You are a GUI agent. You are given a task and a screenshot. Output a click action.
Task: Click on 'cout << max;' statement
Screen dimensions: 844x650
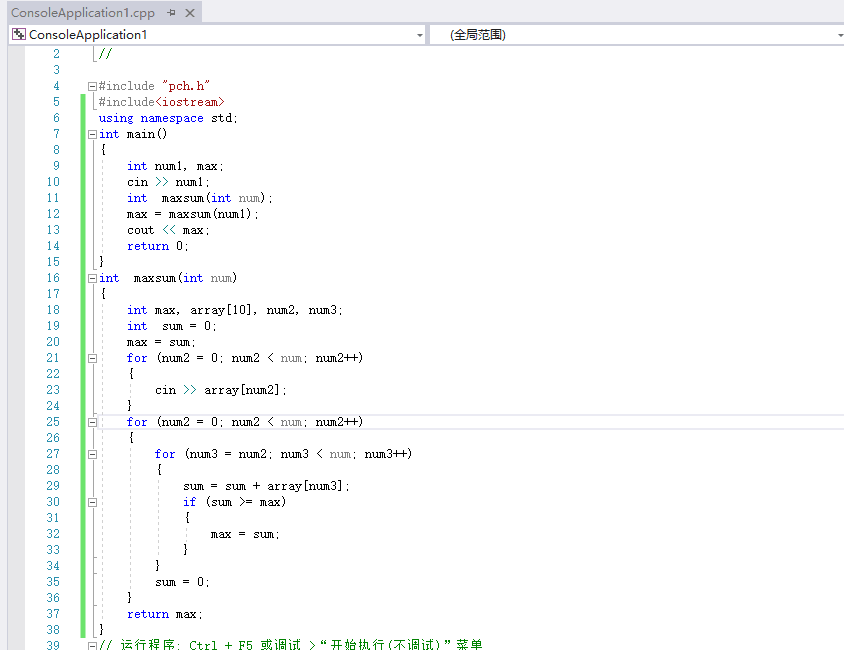(x=168, y=230)
